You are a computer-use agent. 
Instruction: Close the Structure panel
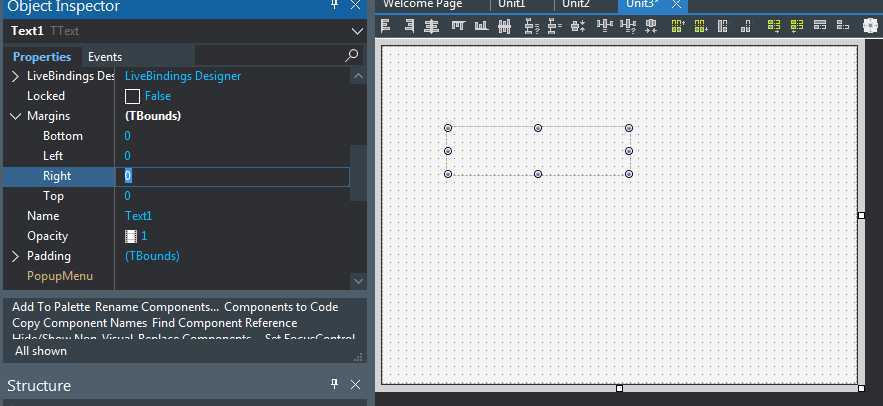(355, 384)
